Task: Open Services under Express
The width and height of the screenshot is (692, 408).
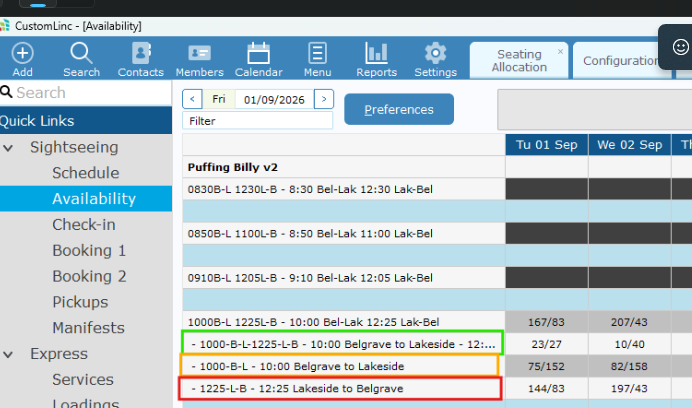Action: tap(83, 379)
